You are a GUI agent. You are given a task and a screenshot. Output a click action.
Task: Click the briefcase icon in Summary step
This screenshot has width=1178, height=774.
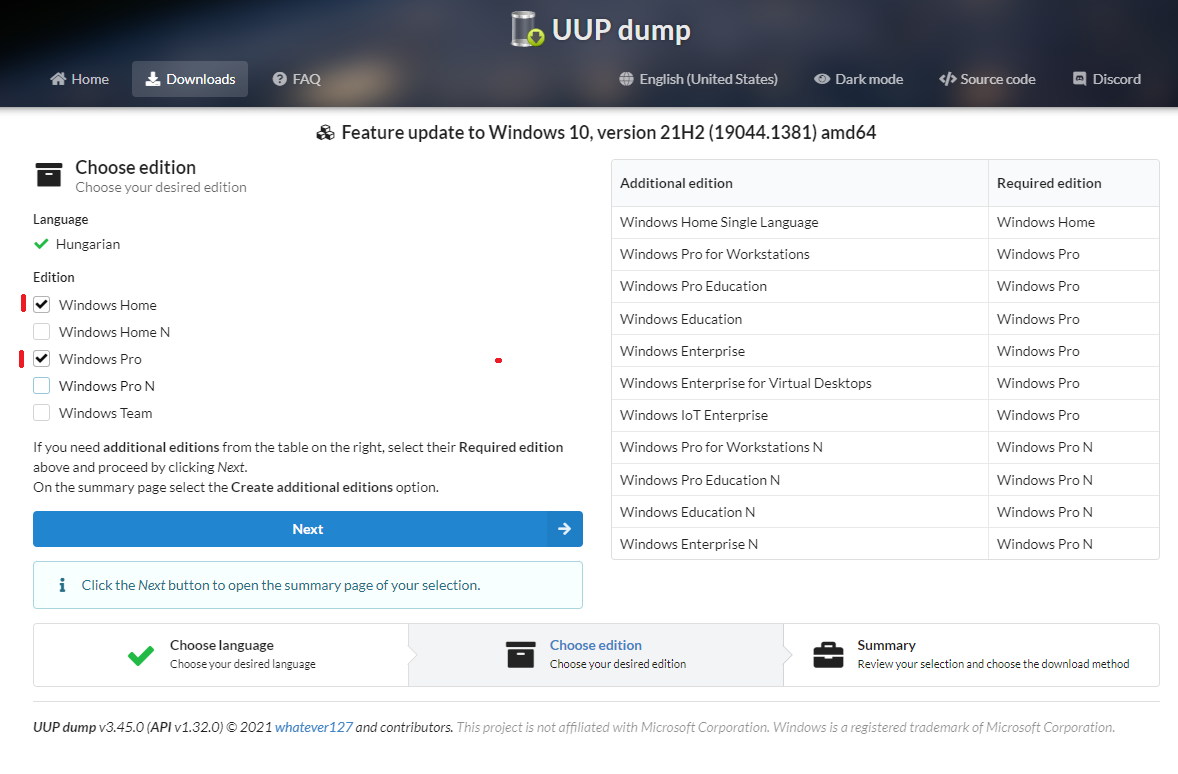click(x=829, y=655)
